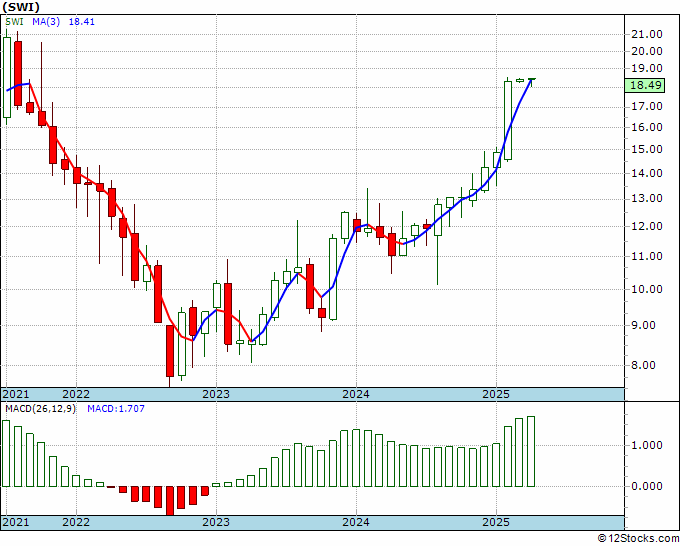This screenshot has width=680, height=546.
Task: Click the 11.00 price axis label
Action: point(647,256)
